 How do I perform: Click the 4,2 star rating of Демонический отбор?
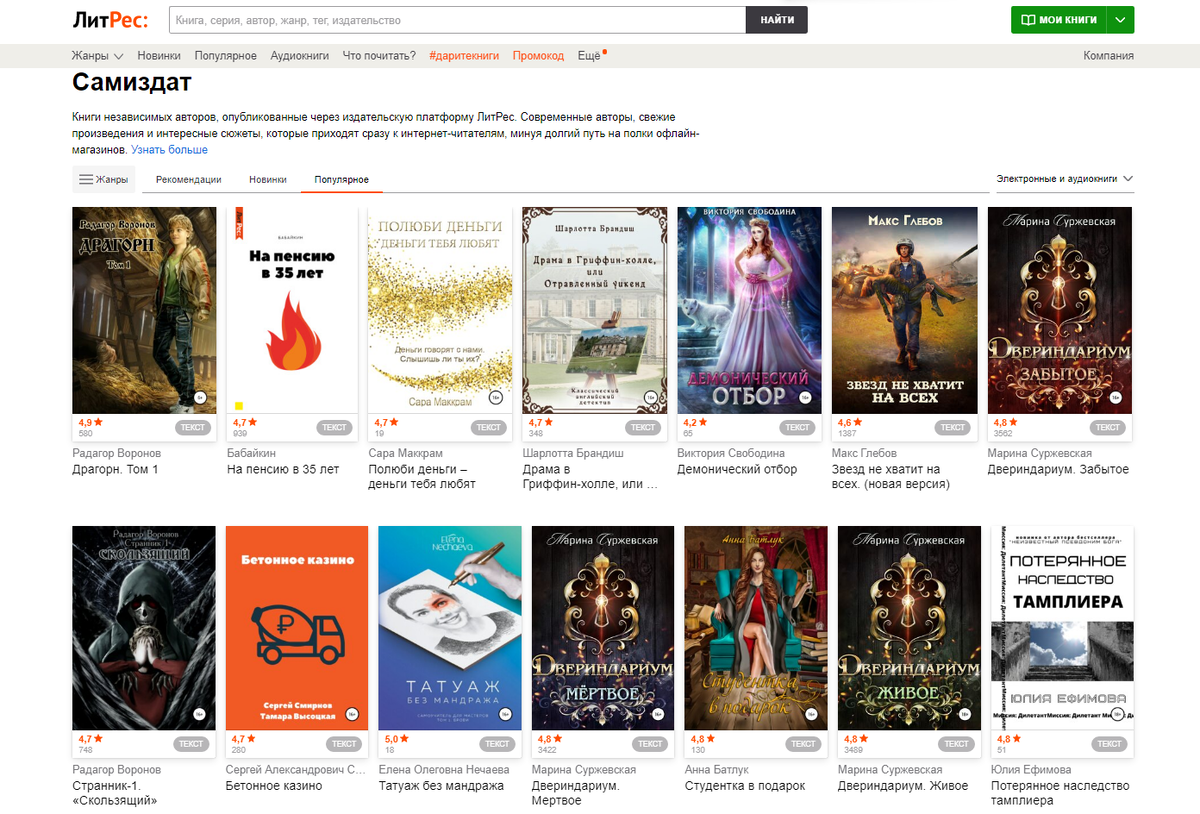tap(696, 423)
